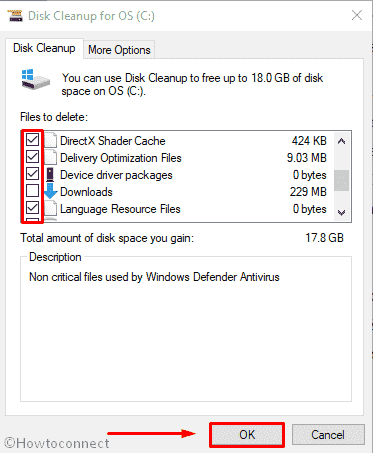Click the 229 MB size value
Viewport: 373px width, 453px height.
[308, 192]
